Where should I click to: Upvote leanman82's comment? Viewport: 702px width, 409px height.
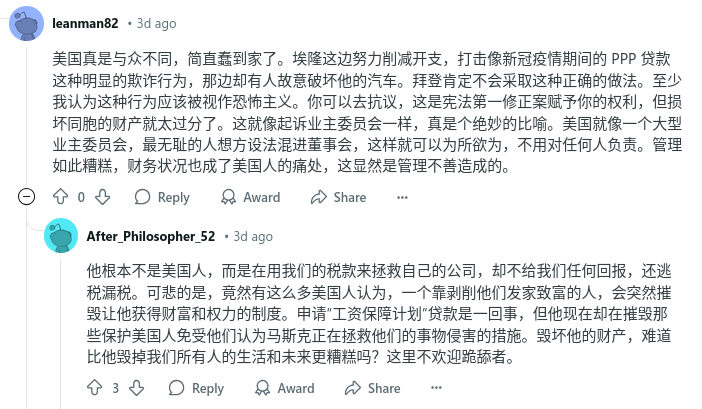(x=60, y=197)
